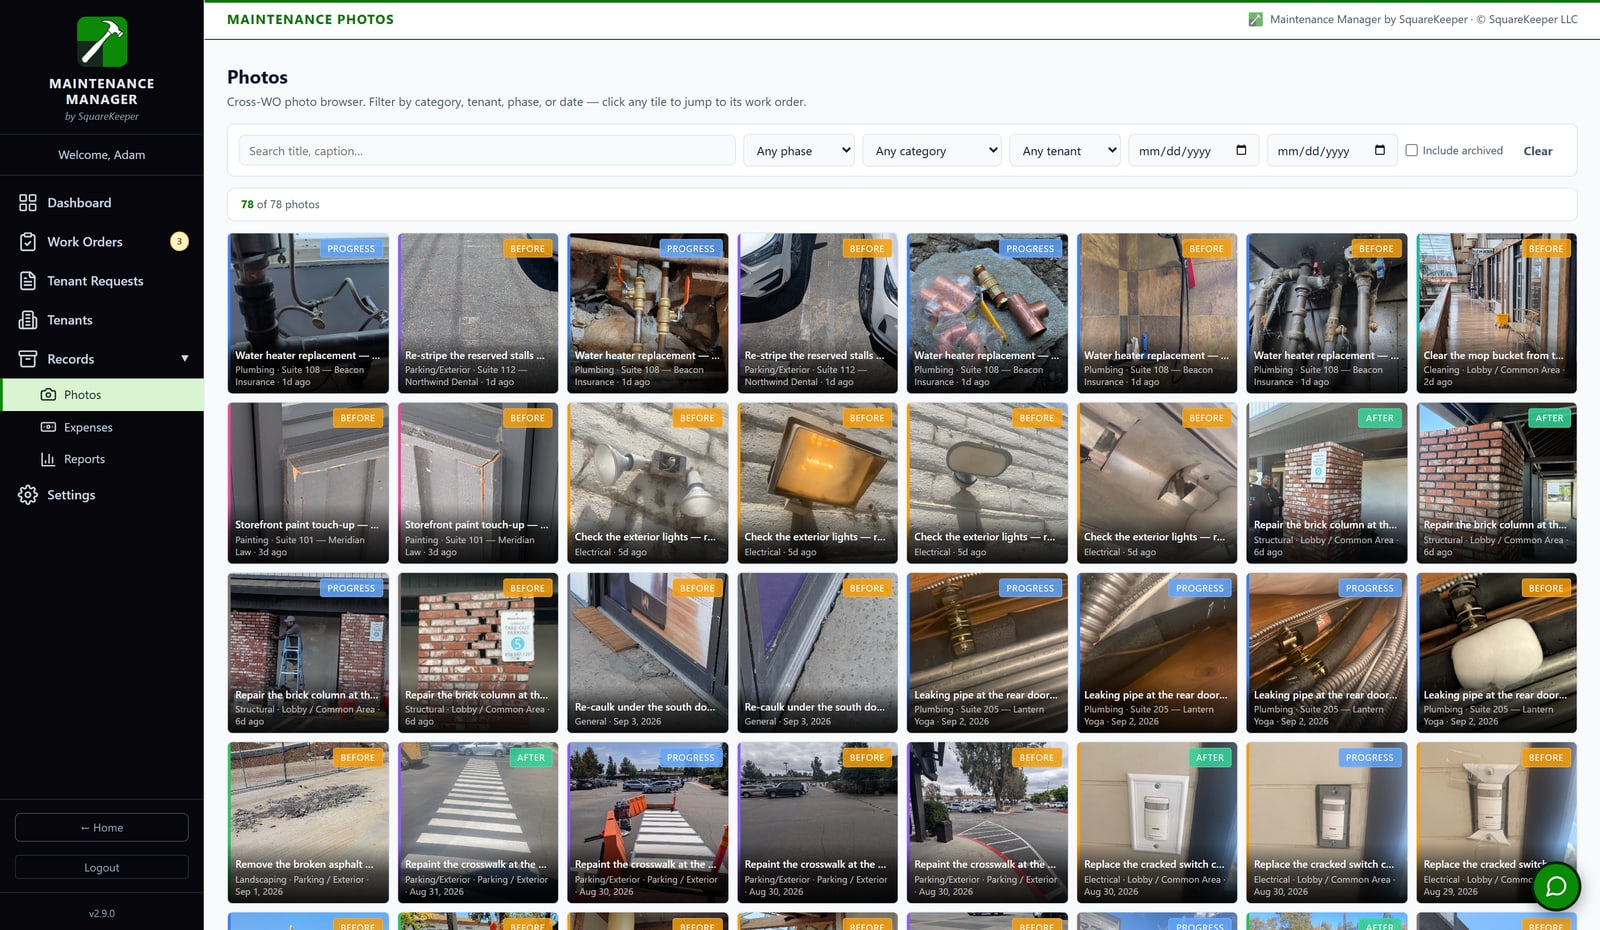This screenshot has width=1600, height=930.
Task: Click the v2.9.0 version text
Action: [102, 913]
